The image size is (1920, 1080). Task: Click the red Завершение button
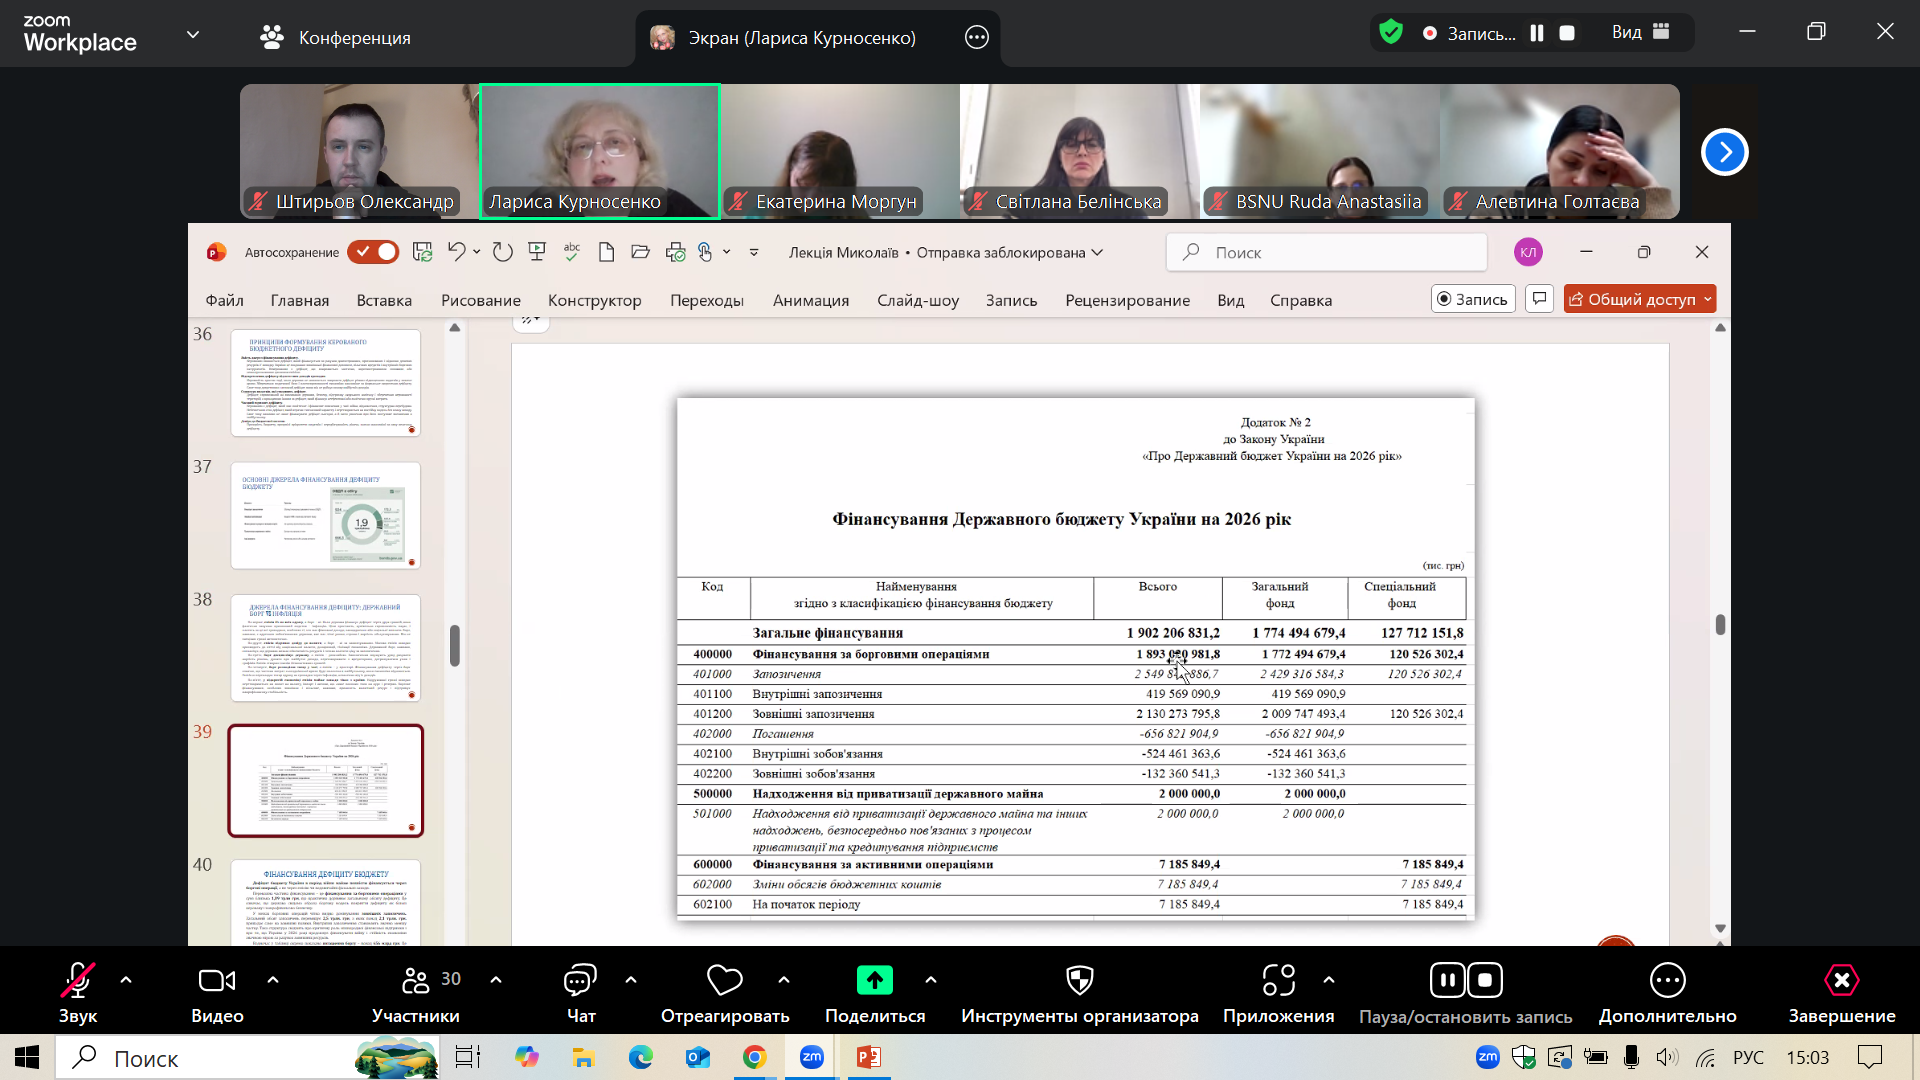1841,981
